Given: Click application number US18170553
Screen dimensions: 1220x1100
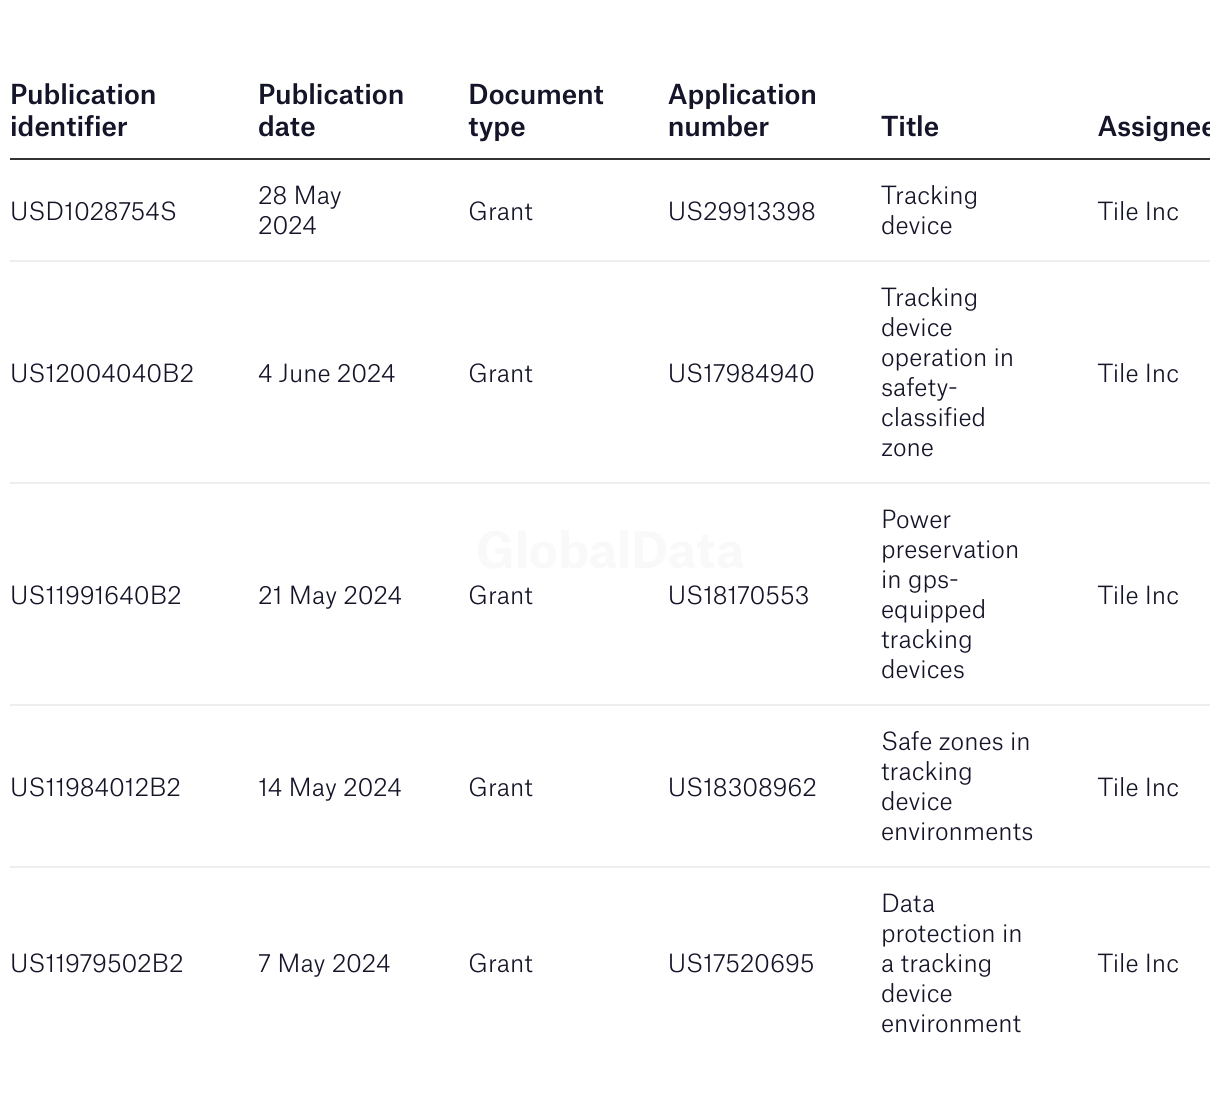Looking at the screenshot, I should pyautogui.click(x=738, y=596).
